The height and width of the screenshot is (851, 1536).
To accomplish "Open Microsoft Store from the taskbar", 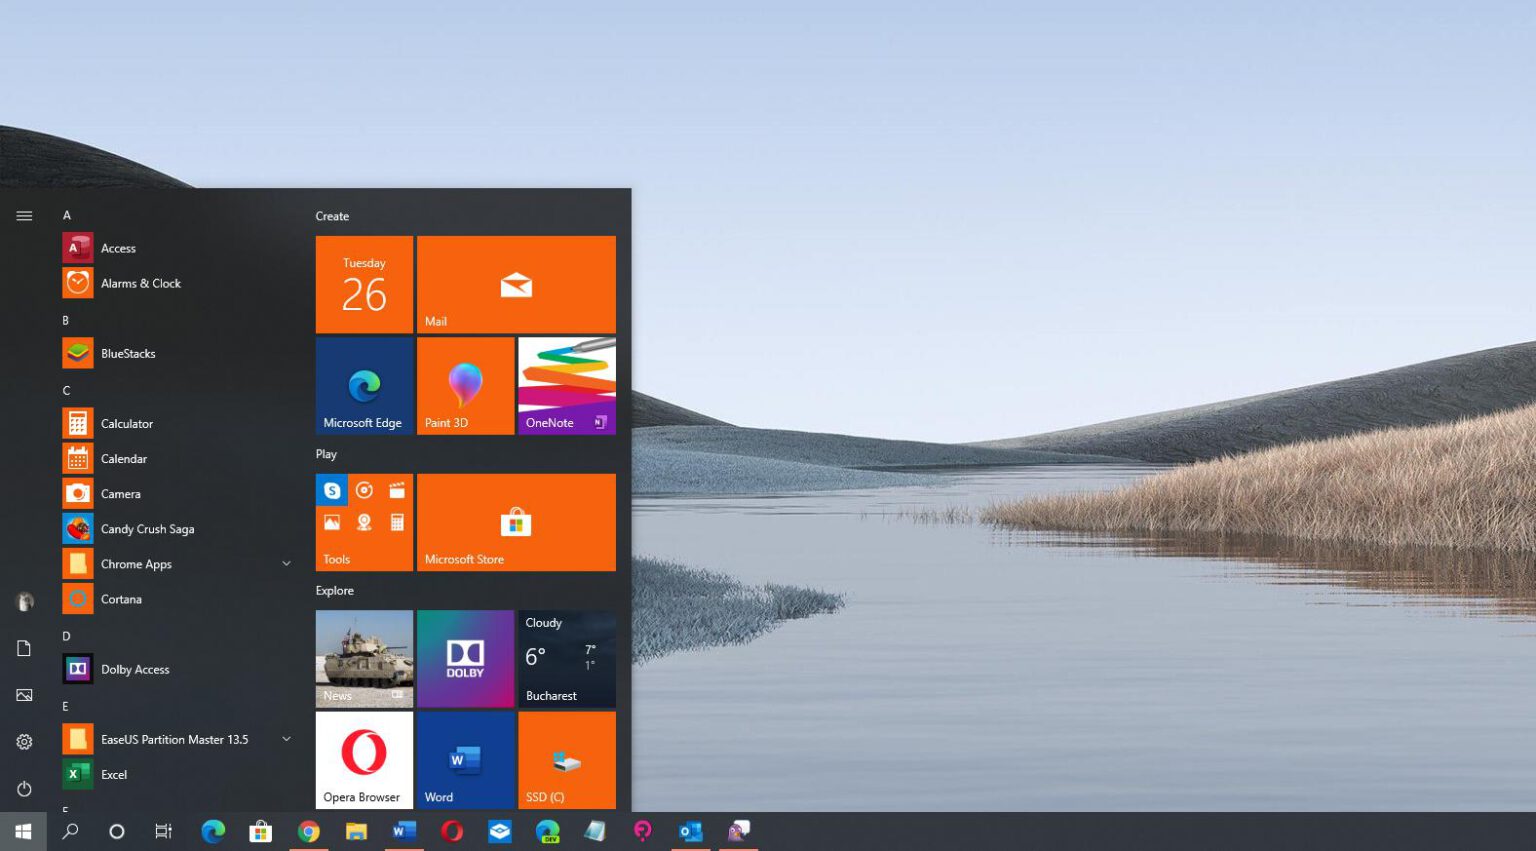I will point(261,831).
